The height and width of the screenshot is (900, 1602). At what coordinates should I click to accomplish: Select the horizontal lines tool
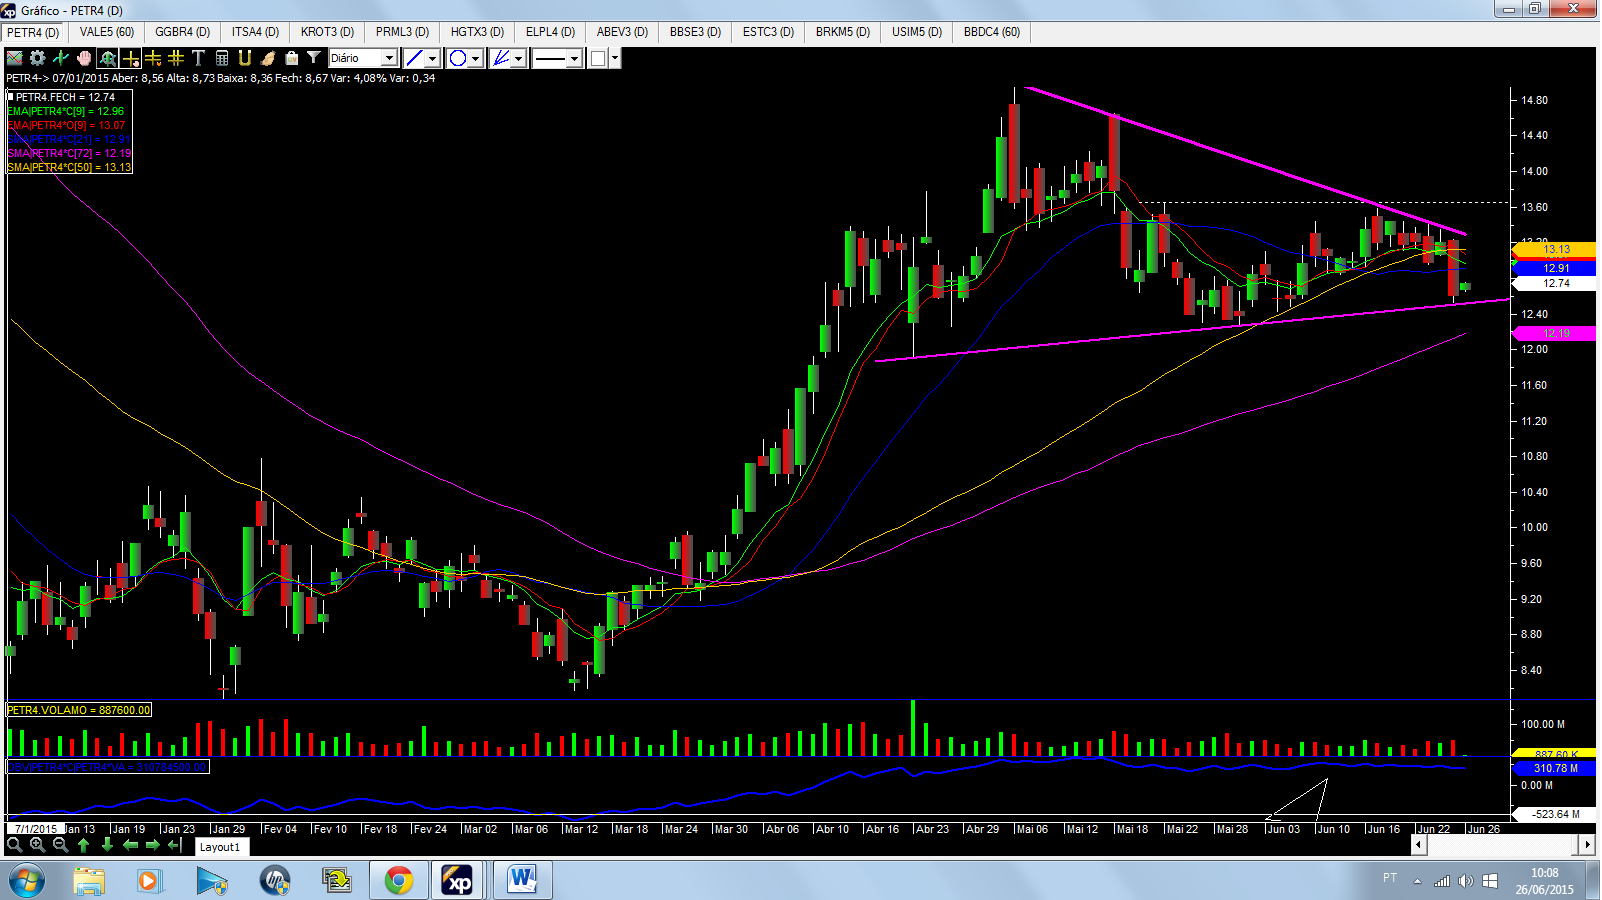pyautogui.click(x=153, y=58)
